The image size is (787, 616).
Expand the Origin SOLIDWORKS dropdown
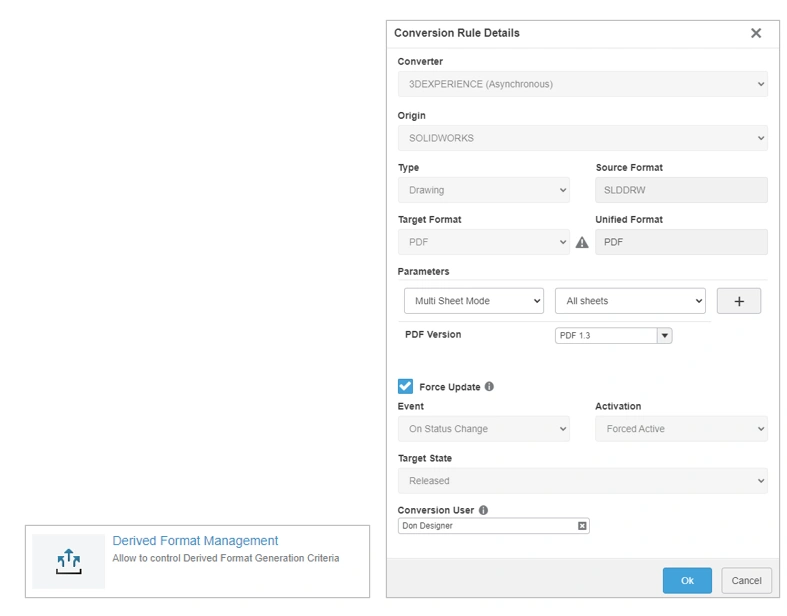pyautogui.click(x=582, y=138)
